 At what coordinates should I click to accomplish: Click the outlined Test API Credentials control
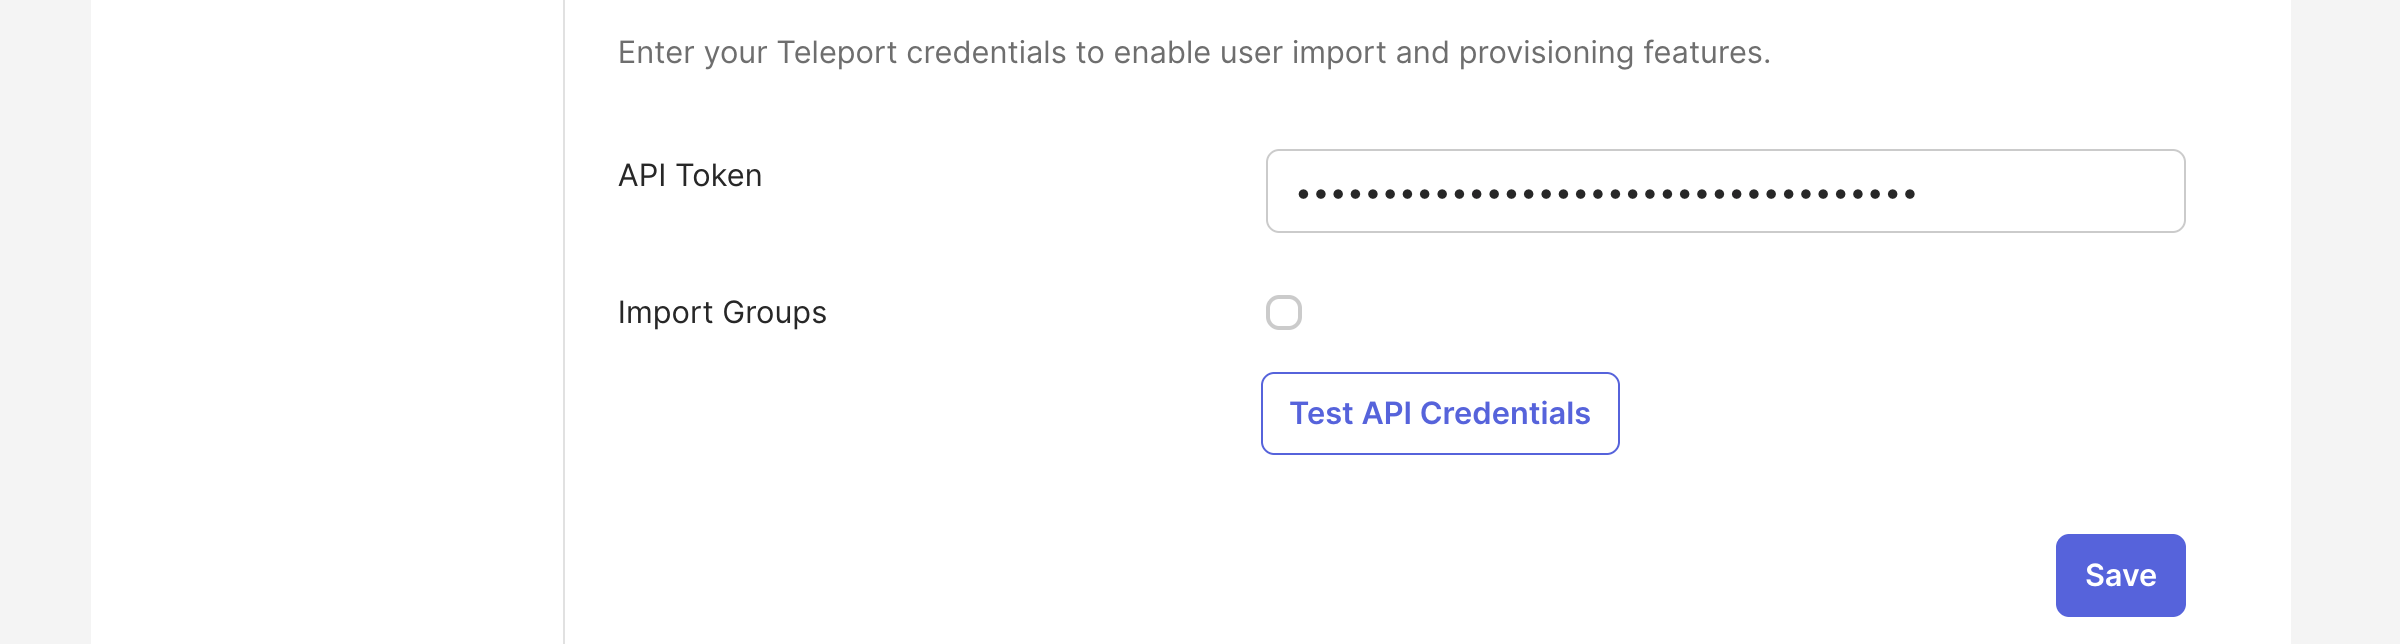click(x=1439, y=413)
